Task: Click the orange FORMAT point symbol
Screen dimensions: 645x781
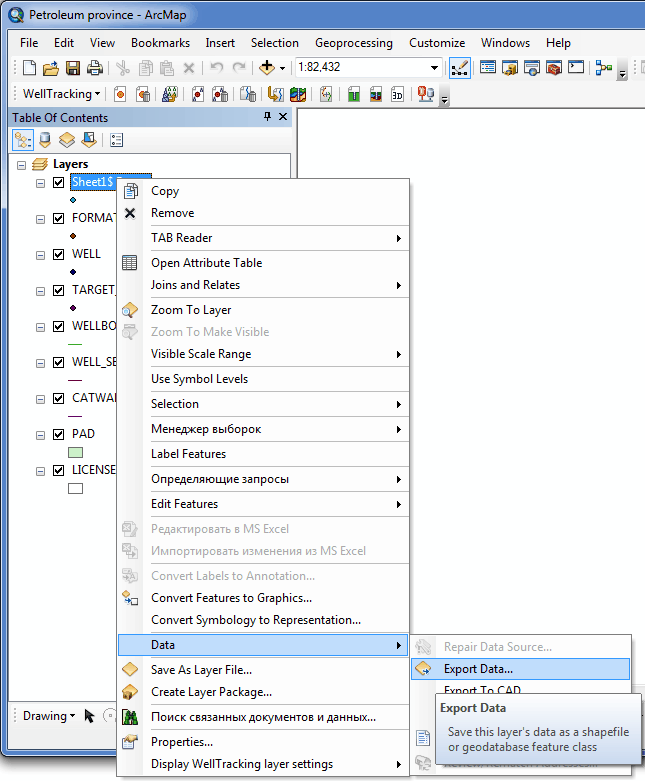Action: pyautogui.click(x=73, y=236)
